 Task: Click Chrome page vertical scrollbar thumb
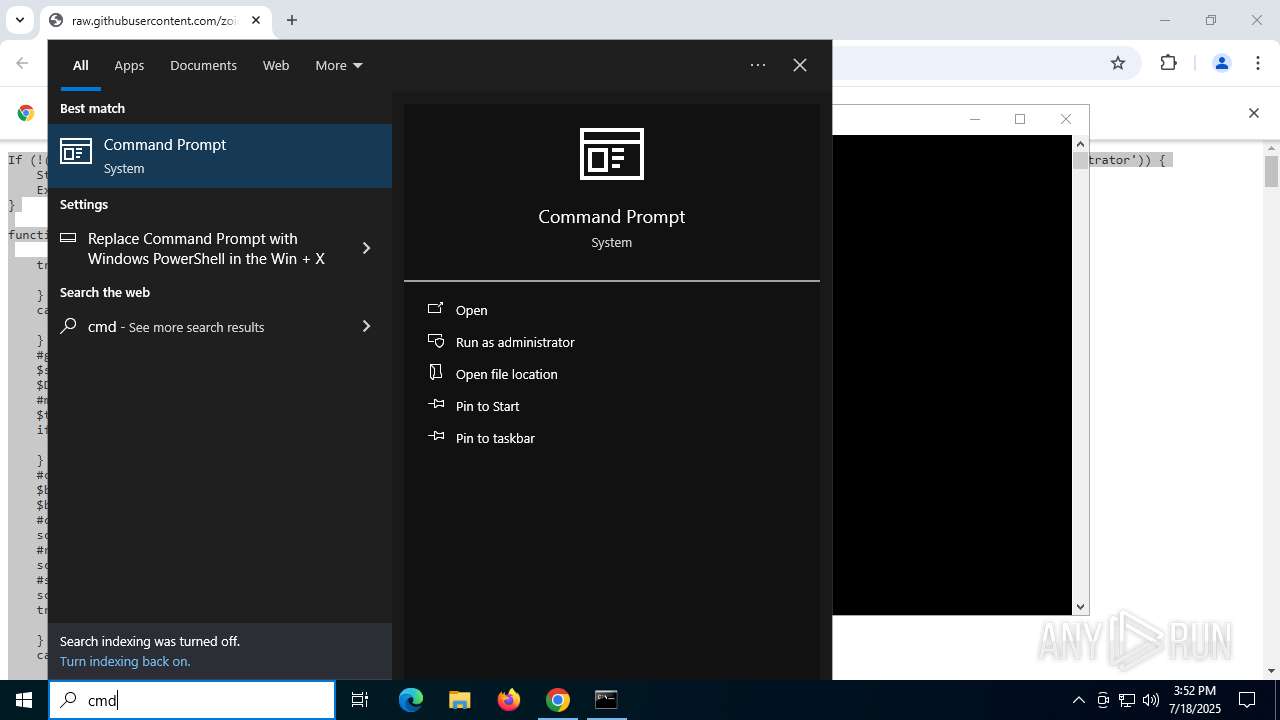tap(1271, 172)
